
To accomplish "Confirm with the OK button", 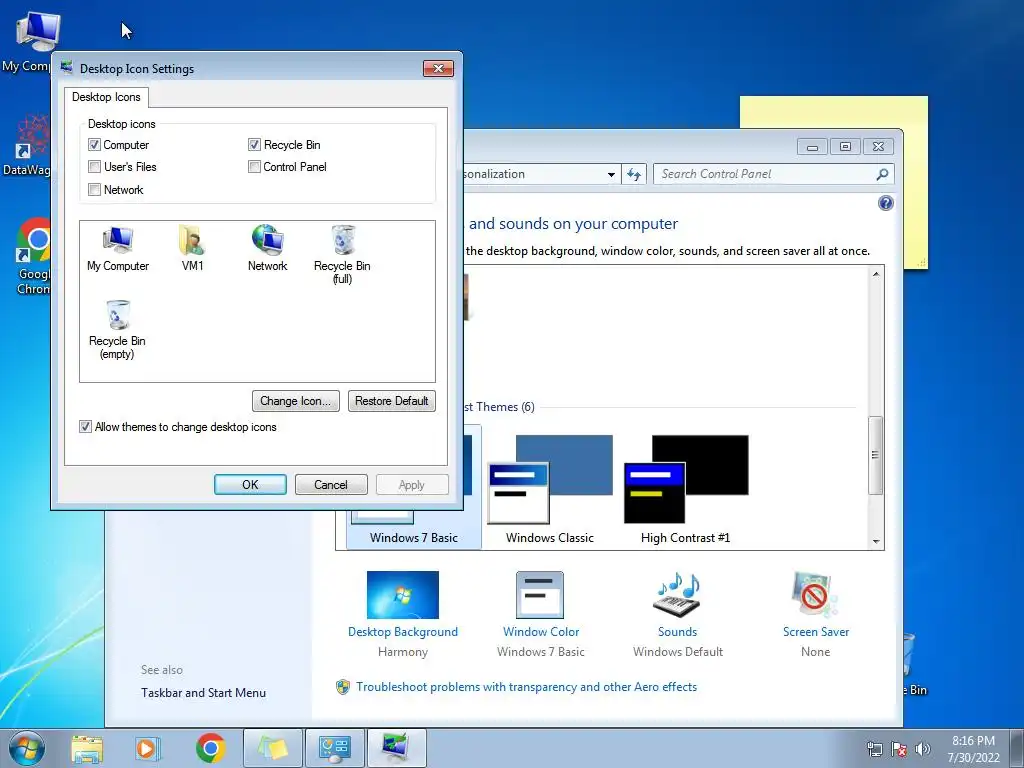I will pyautogui.click(x=250, y=485).
